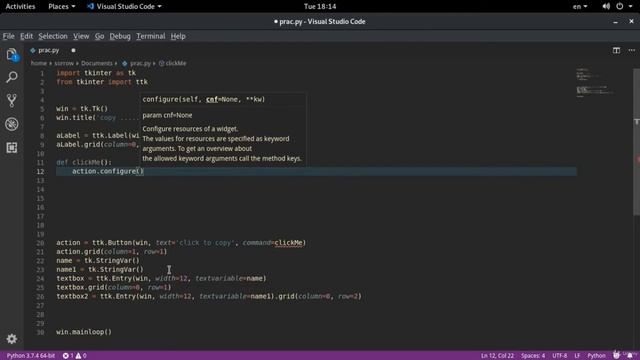Open the Extensions view in activity bar
640x360 pixels.
[x=11, y=147]
